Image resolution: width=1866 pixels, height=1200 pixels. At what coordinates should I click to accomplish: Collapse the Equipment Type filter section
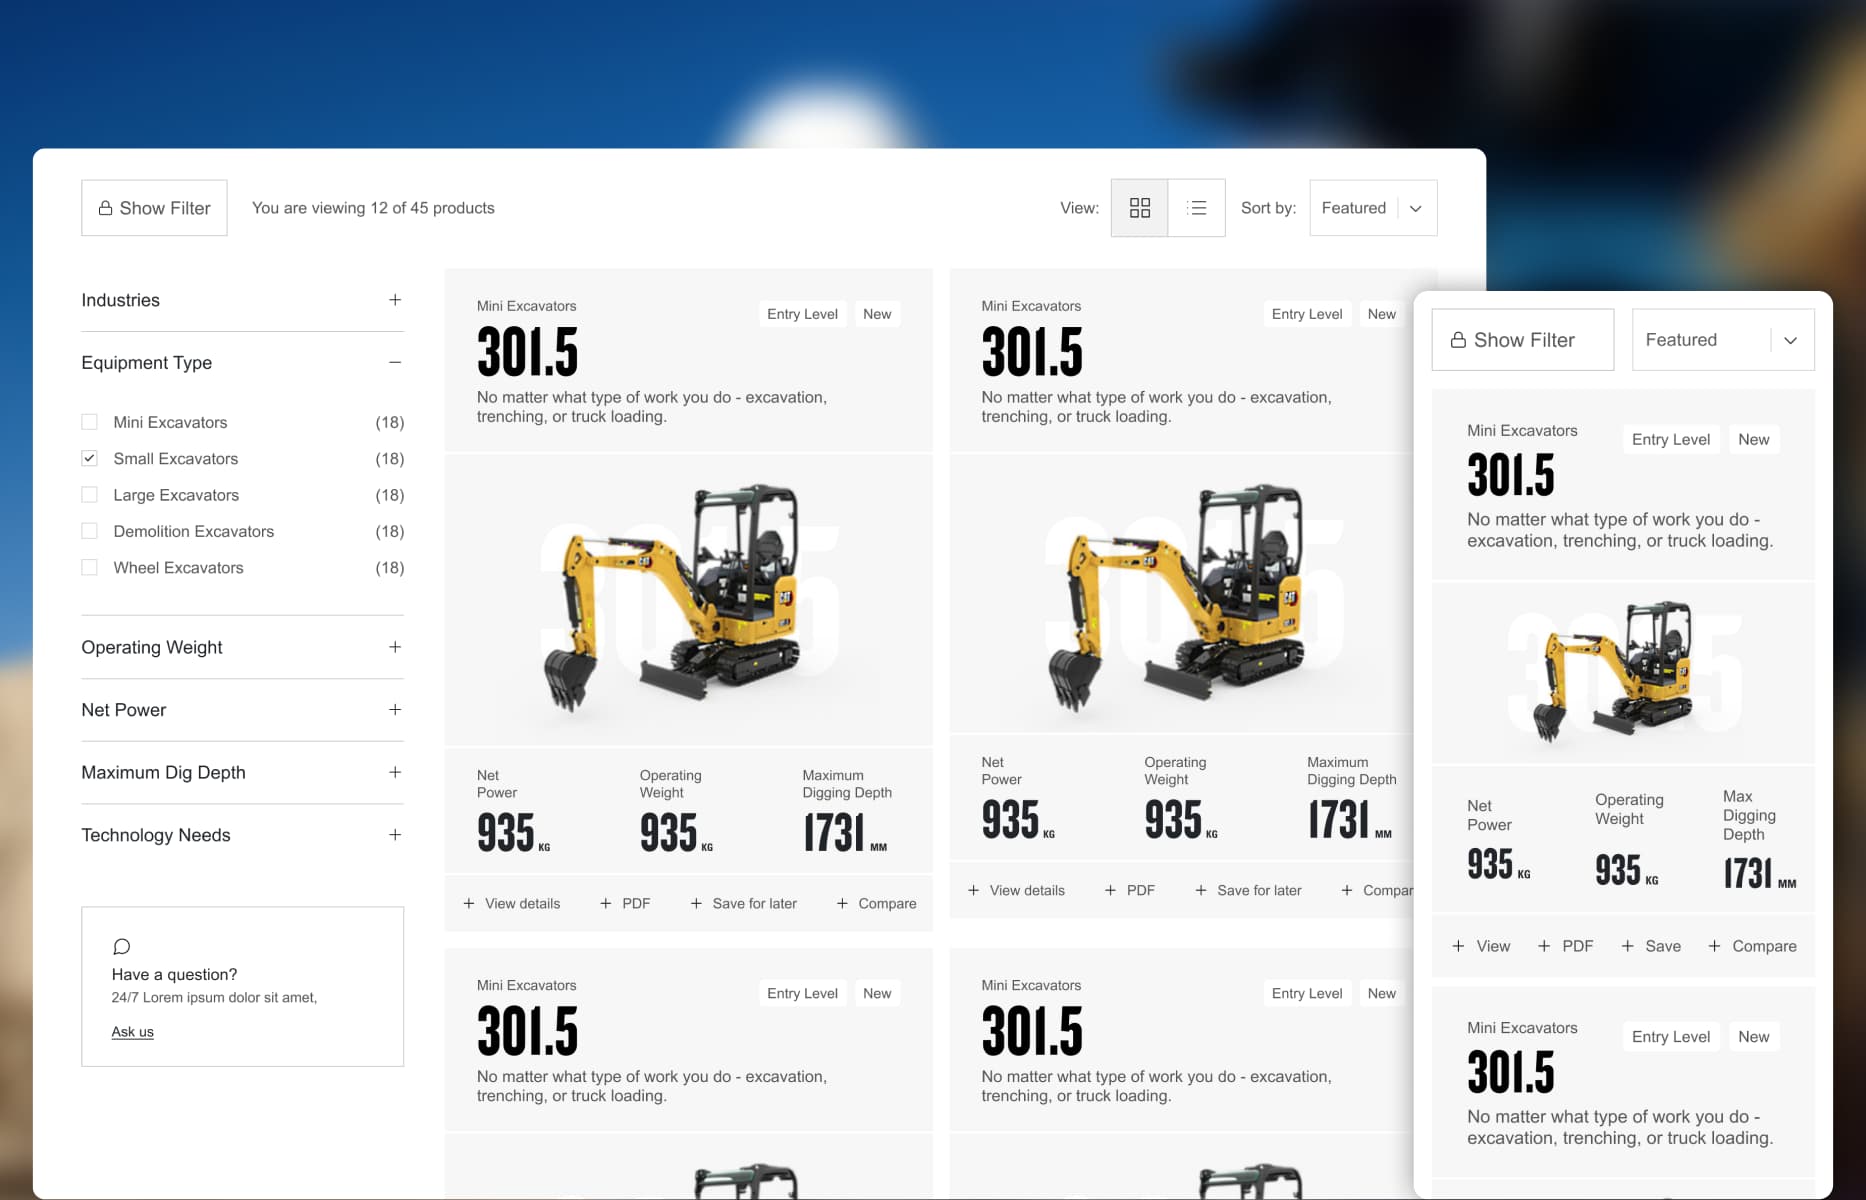(x=395, y=362)
